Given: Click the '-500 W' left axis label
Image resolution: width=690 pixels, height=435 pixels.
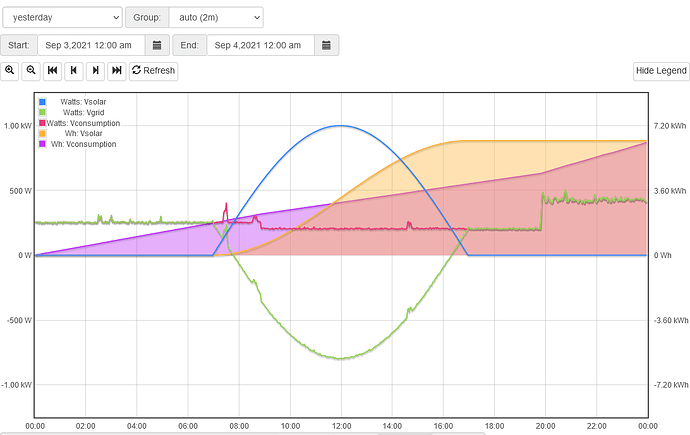Looking at the screenshot, I should pos(19,320).
